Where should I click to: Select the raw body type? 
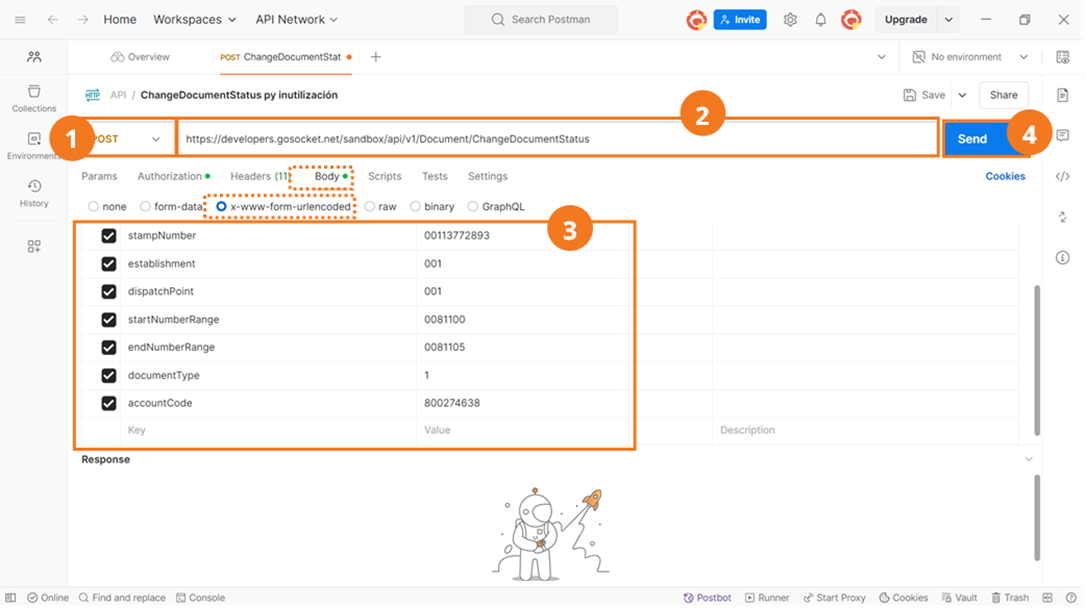pos(370,206)
